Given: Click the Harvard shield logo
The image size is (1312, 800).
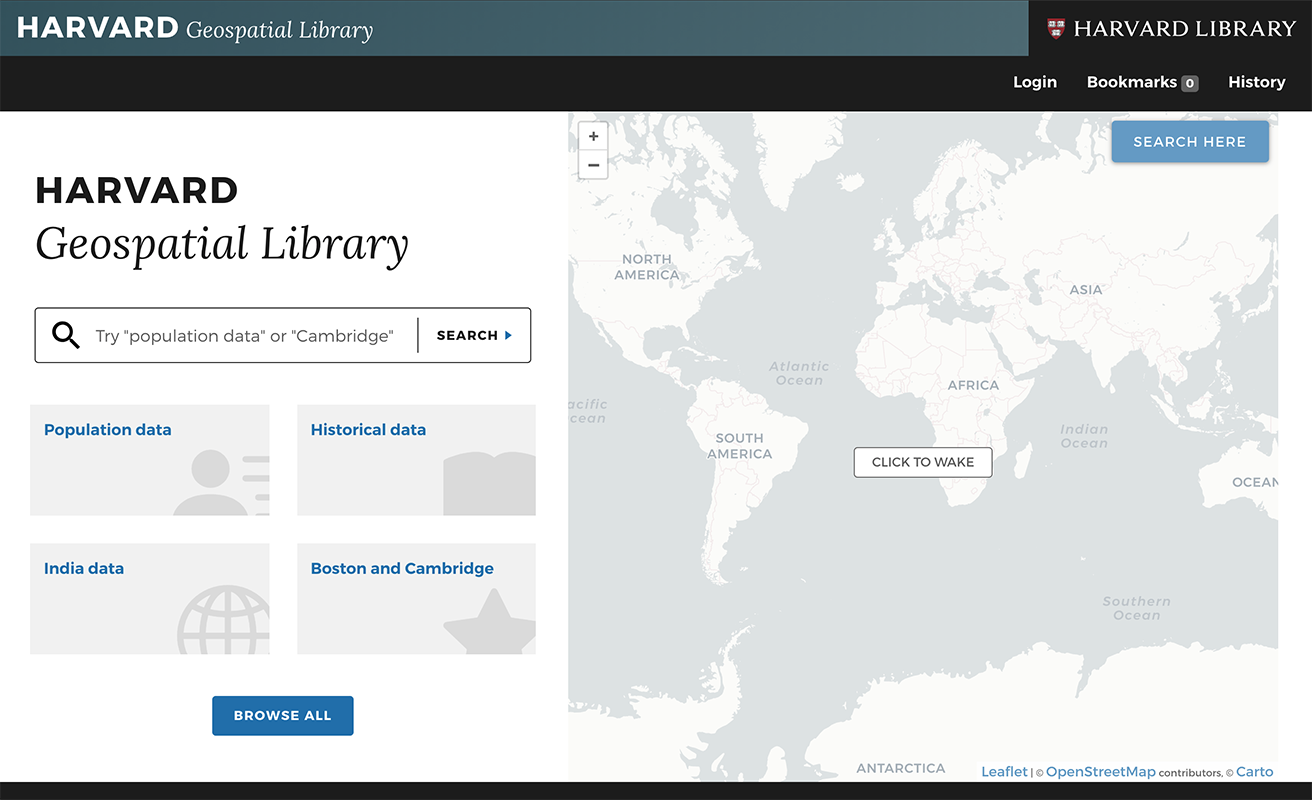Looking at the screenshot, I should [x=1056, y=28].
